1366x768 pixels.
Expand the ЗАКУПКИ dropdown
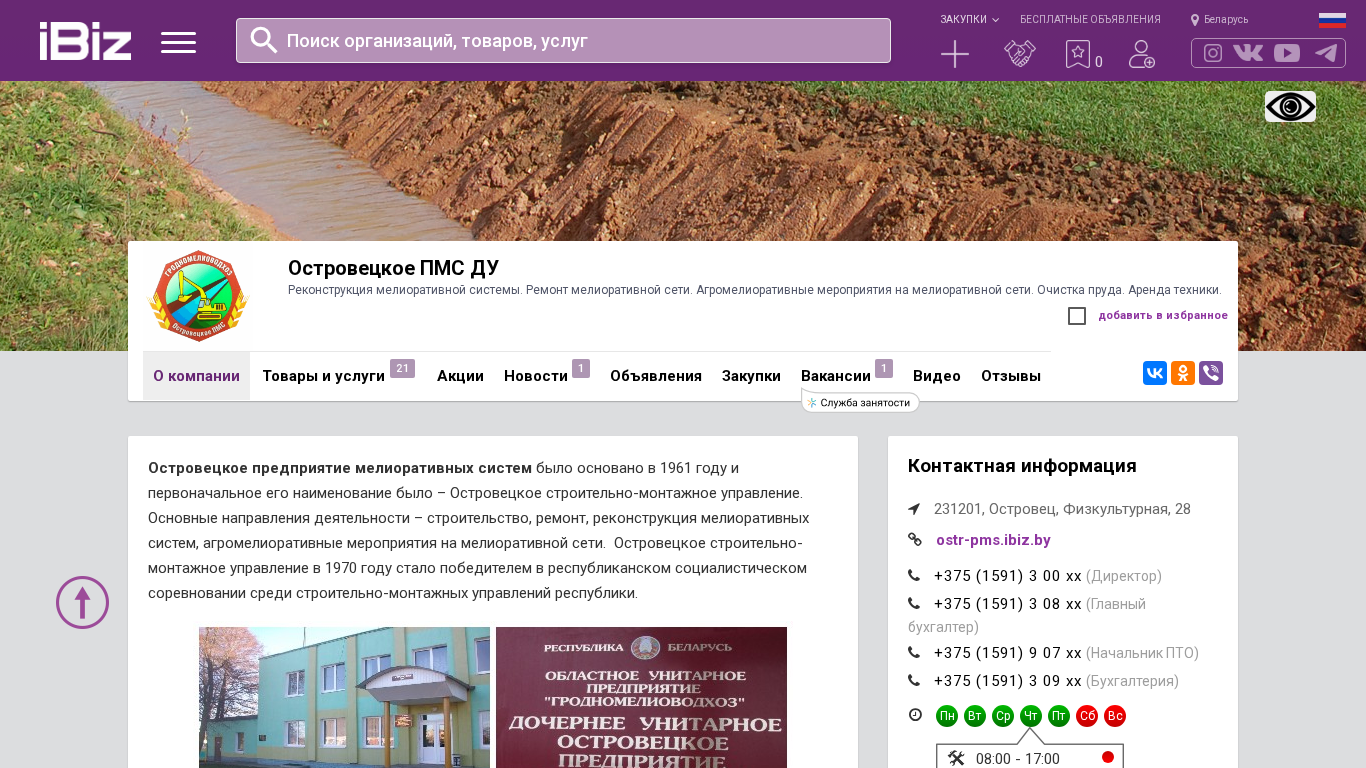969,19
